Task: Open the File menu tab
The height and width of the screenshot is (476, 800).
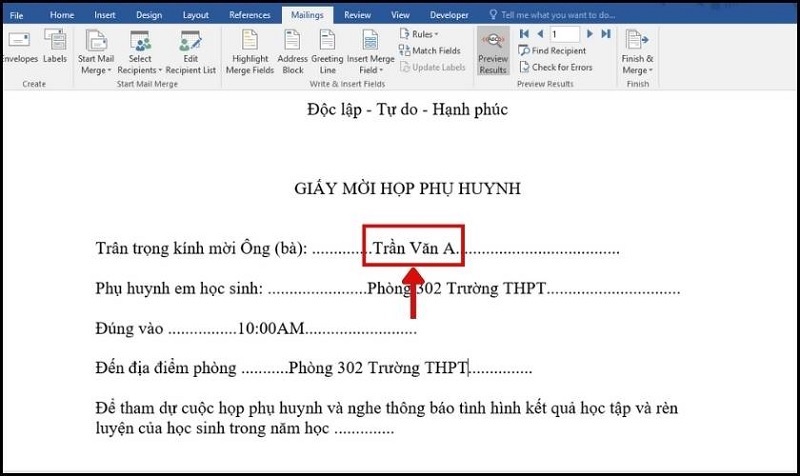Action: coord(16,15)
